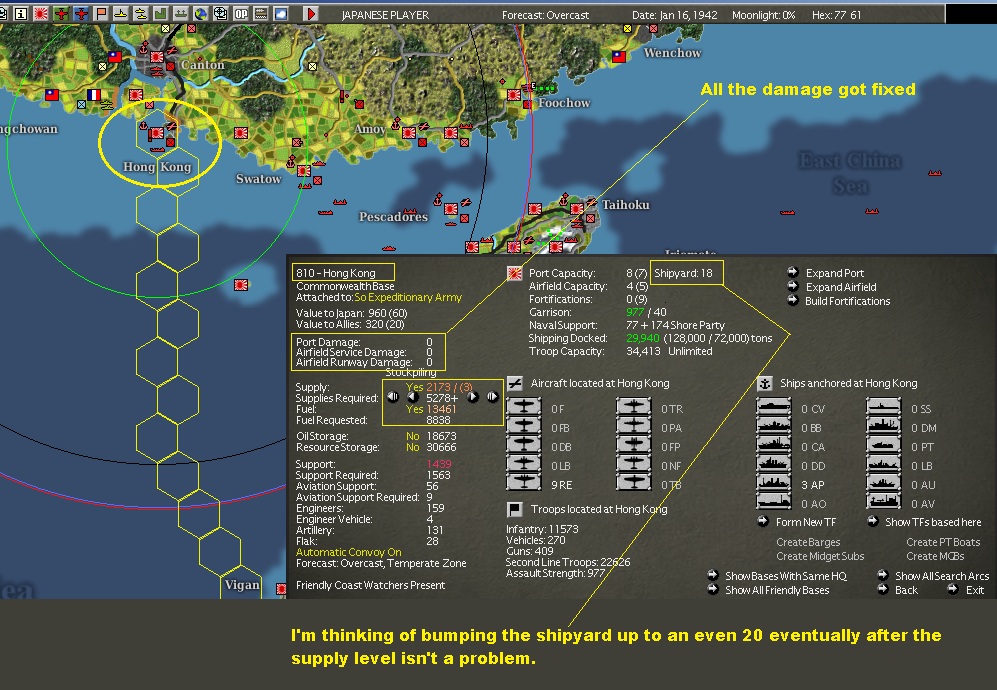Toggle Supply stockpiling Yes setting
Viewport: 997px width, 690px height.
415,387
